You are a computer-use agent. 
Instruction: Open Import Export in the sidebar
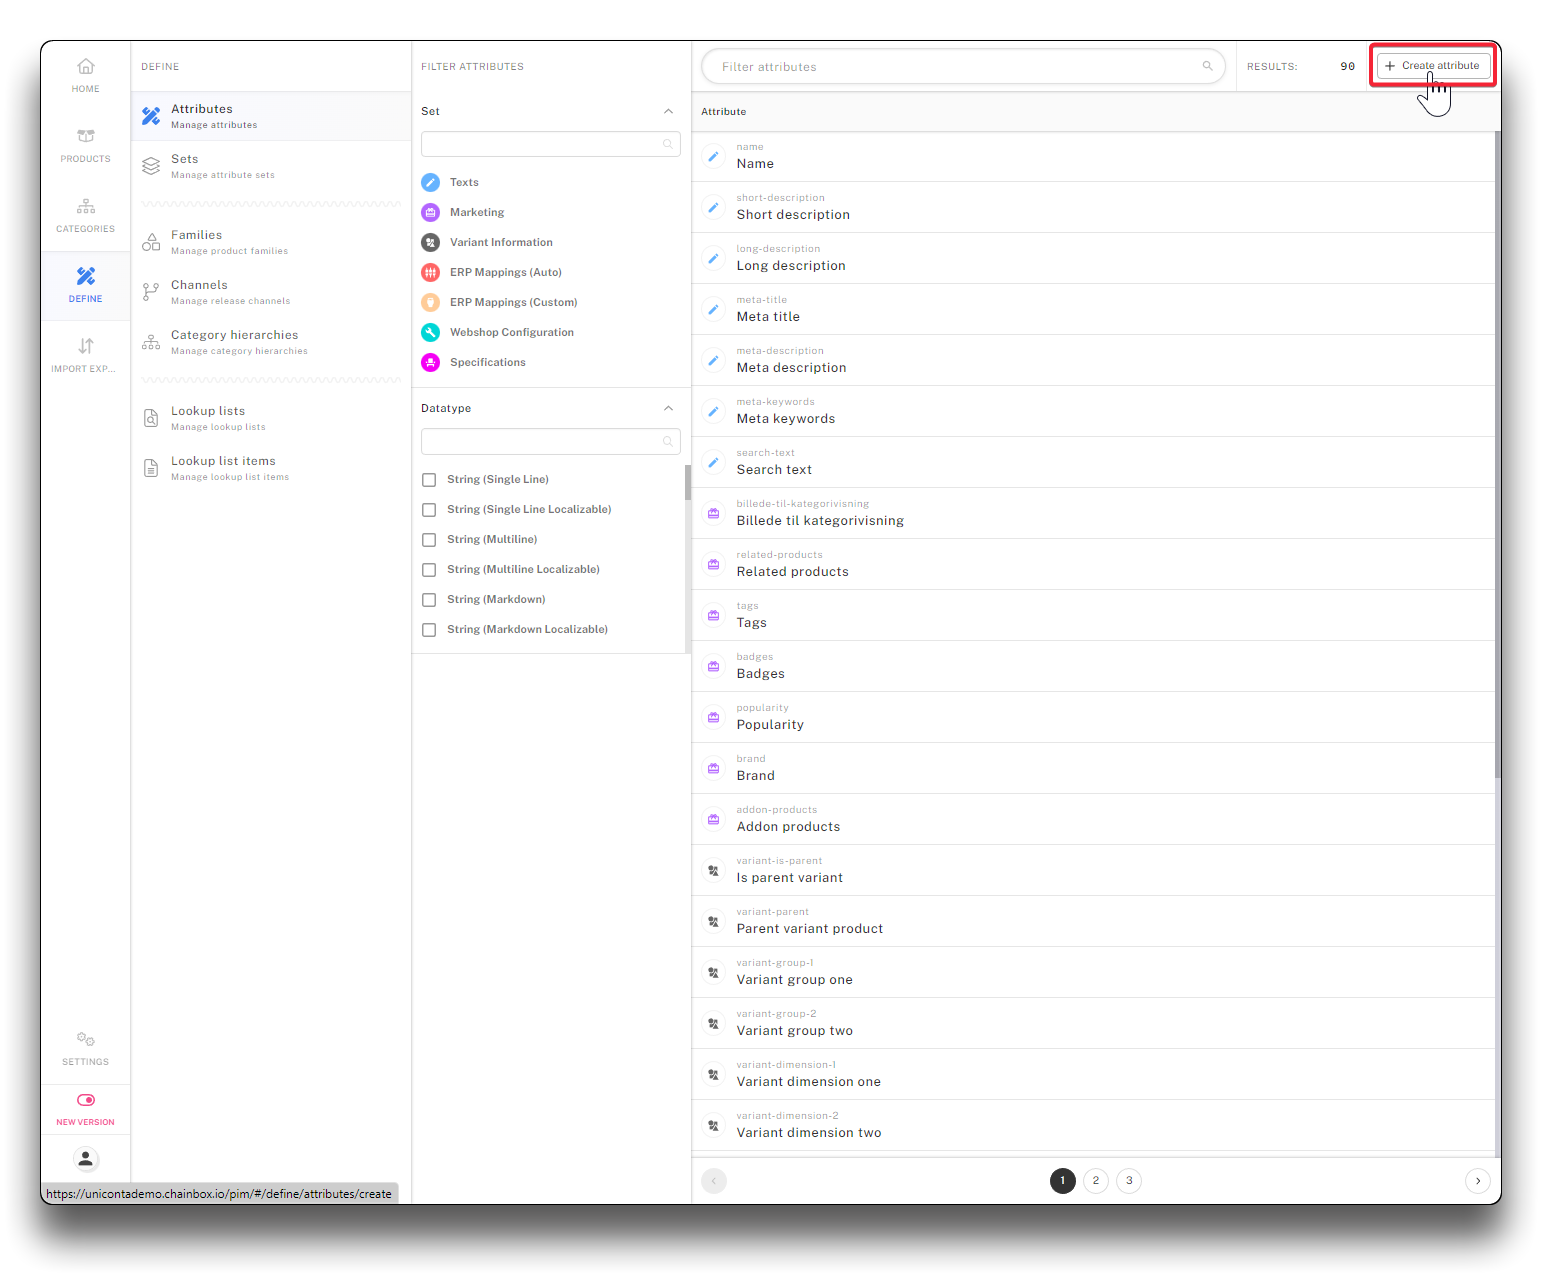[x=86, y=355]
